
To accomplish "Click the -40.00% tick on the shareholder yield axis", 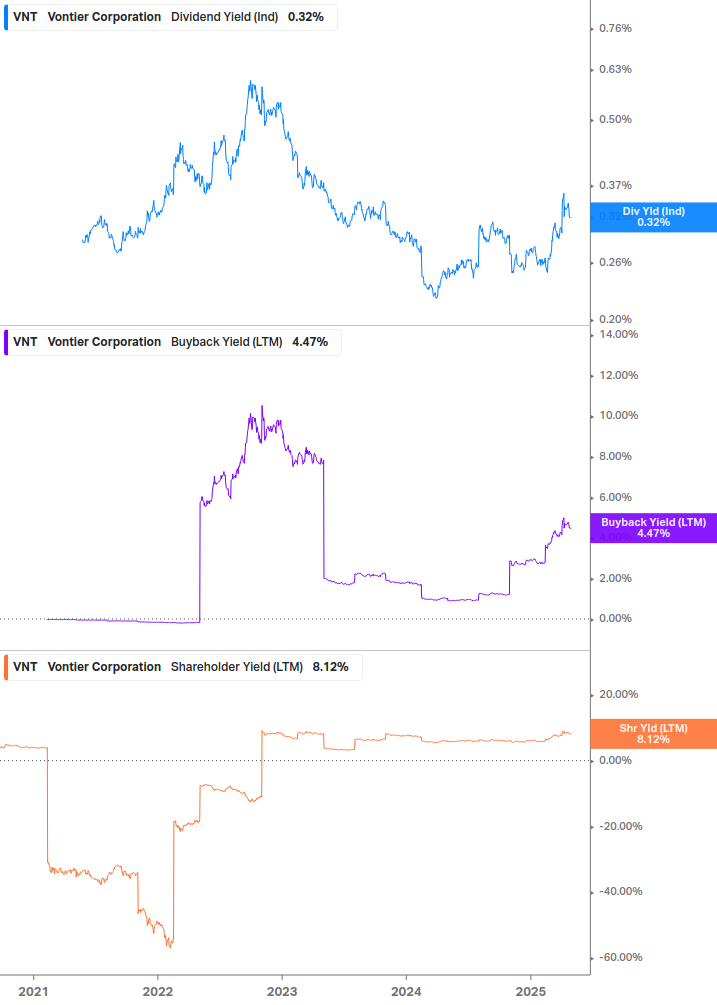I will (620, 892).
